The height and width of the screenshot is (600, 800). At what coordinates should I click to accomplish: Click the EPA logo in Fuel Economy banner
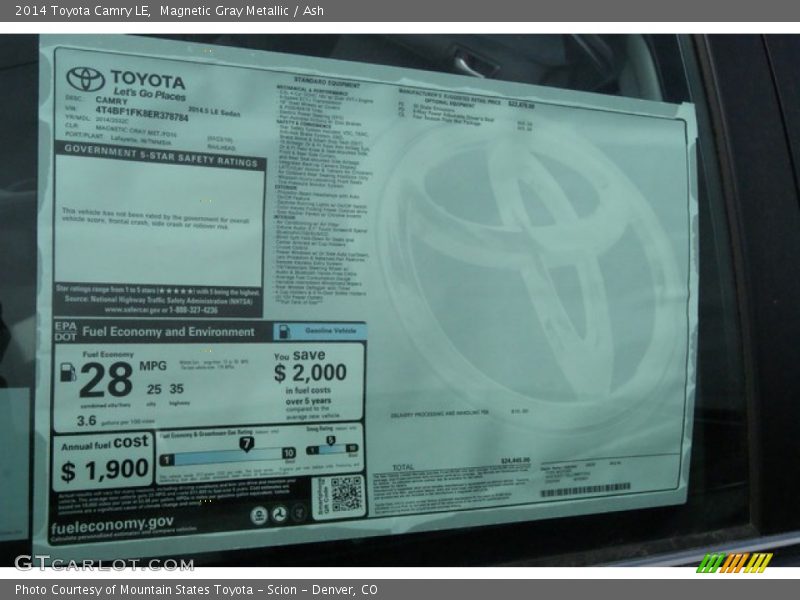64,326
